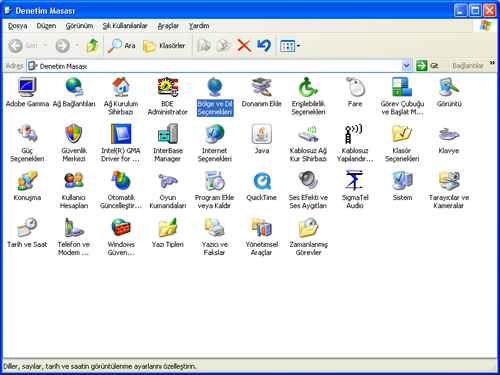Image resolution: width=500 pixels, height=375 pixels.
Task: Open Güç Seçenekleri icon
Action: (x=27, y=143)
